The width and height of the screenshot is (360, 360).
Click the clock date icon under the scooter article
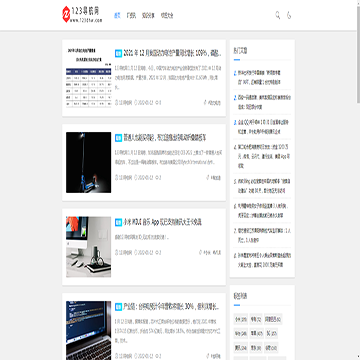(x=136, y=178)
